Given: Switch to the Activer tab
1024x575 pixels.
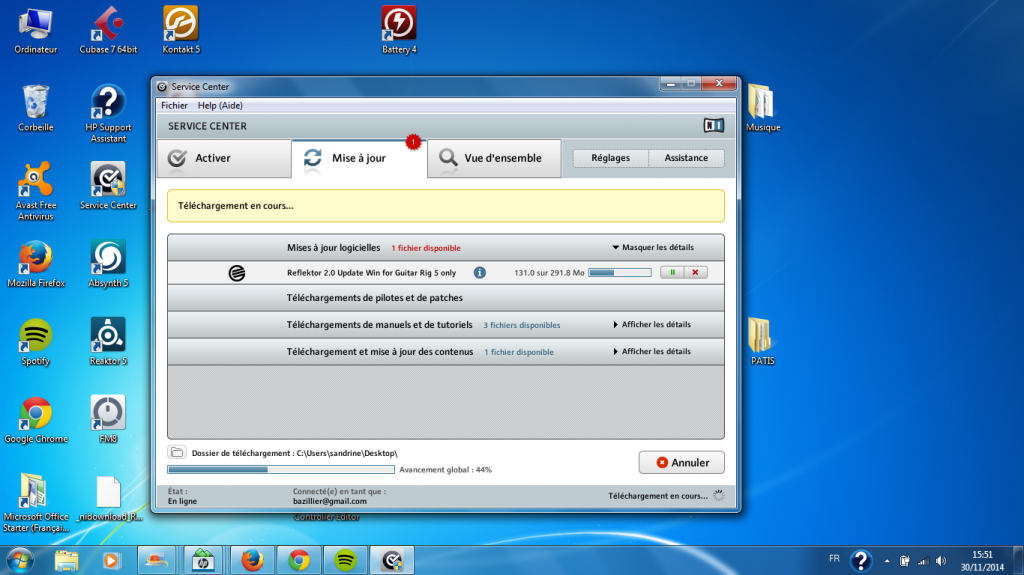Looking at the screenshot, I should tap(224, 158).
